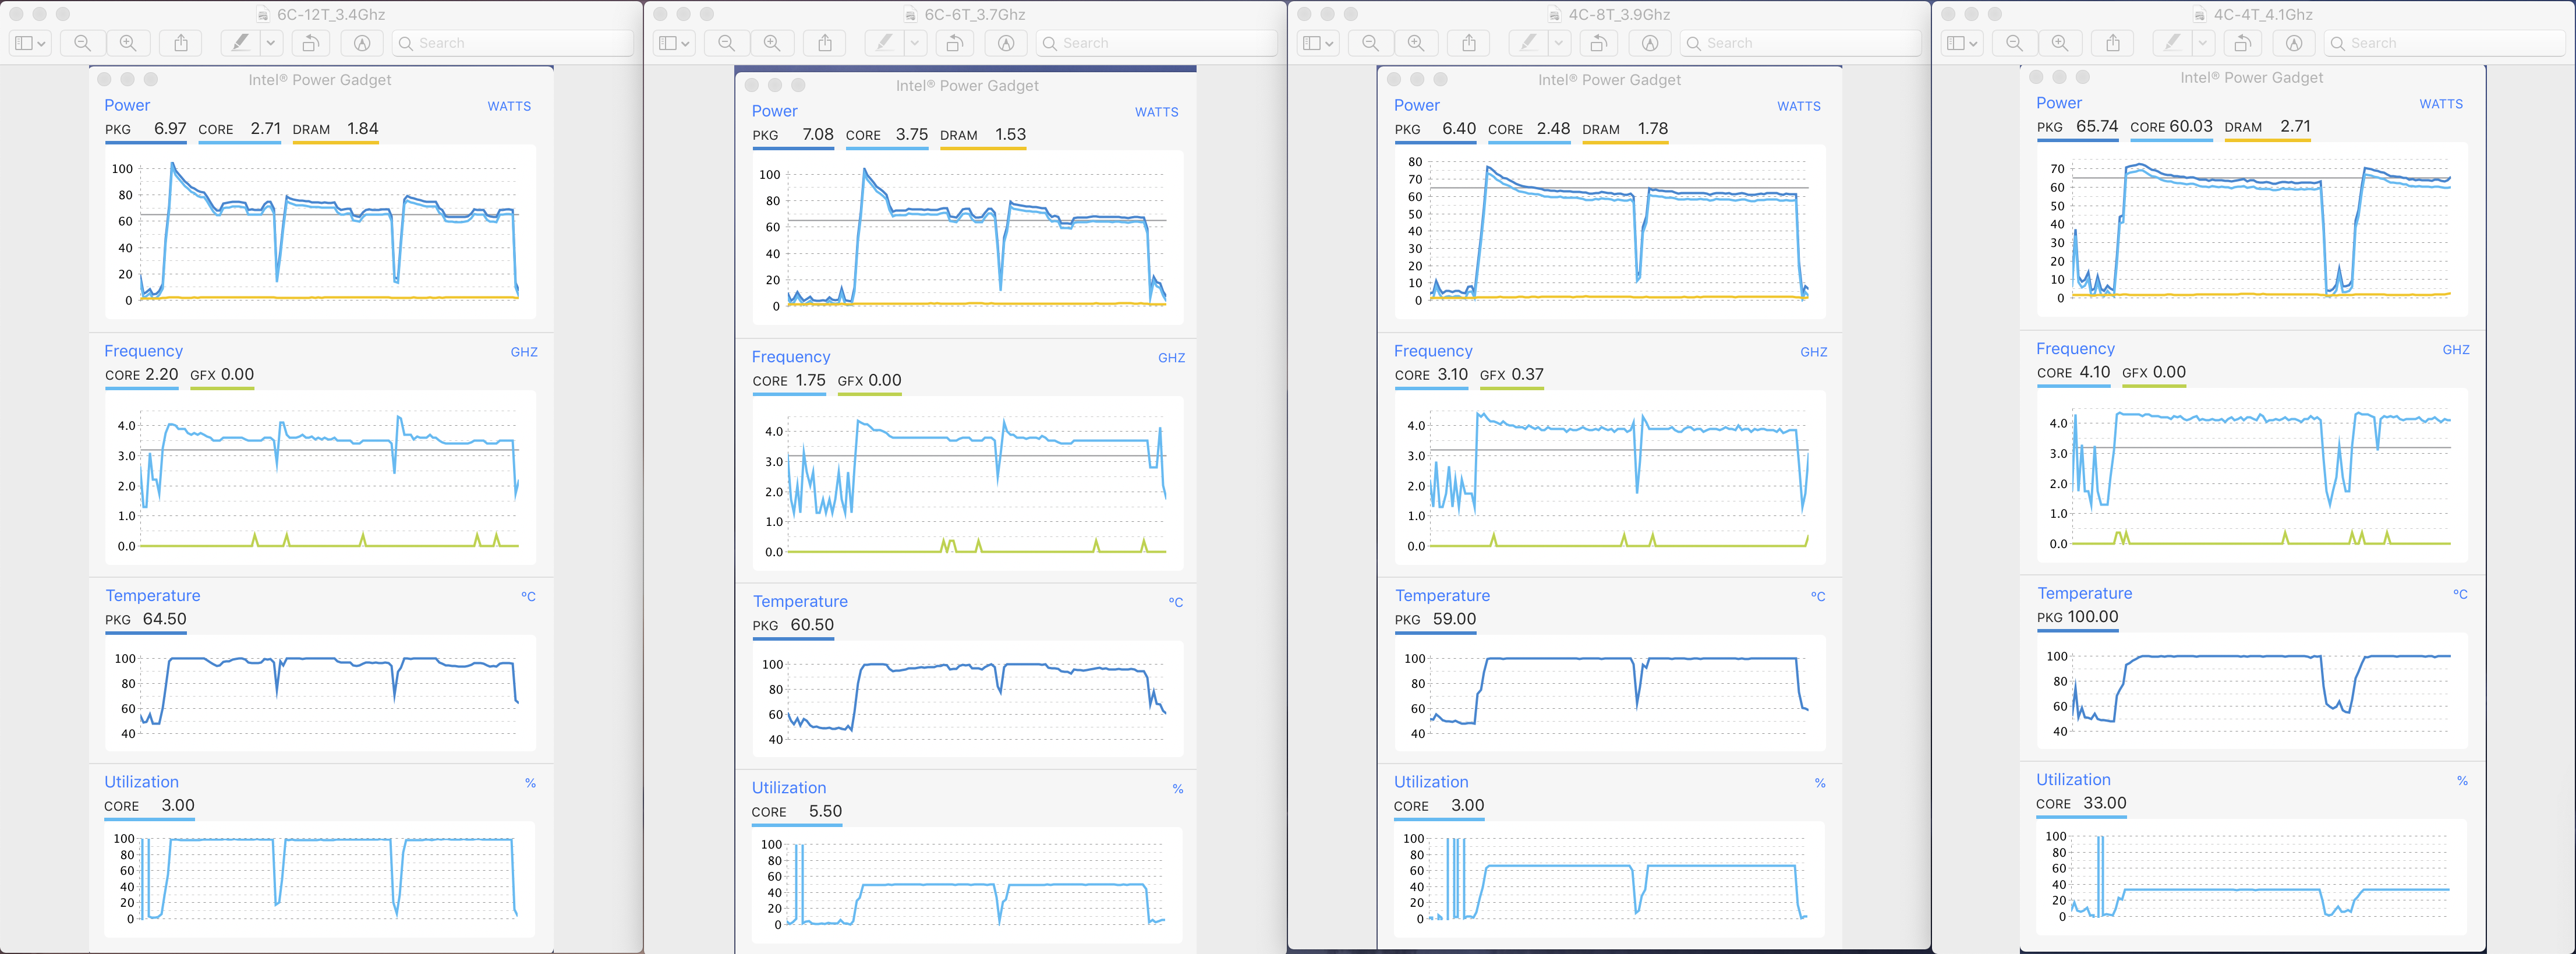Zoom out in the 4C-8T_3.9Ghz window
The image size is (2576, 954).
[x=1371, y=43]
